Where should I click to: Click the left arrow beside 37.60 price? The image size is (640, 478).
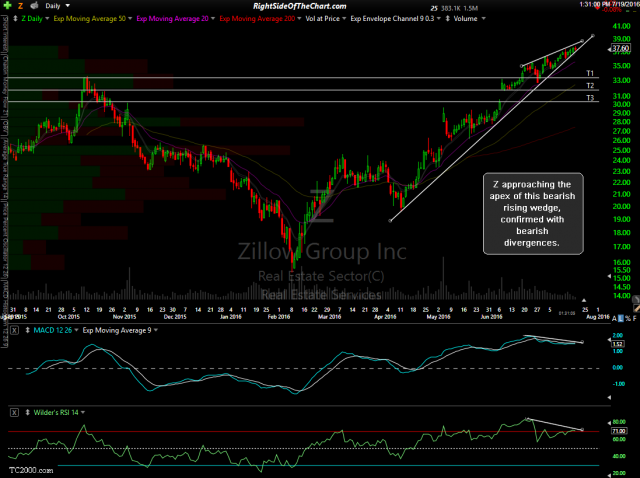tap(609, 49)
